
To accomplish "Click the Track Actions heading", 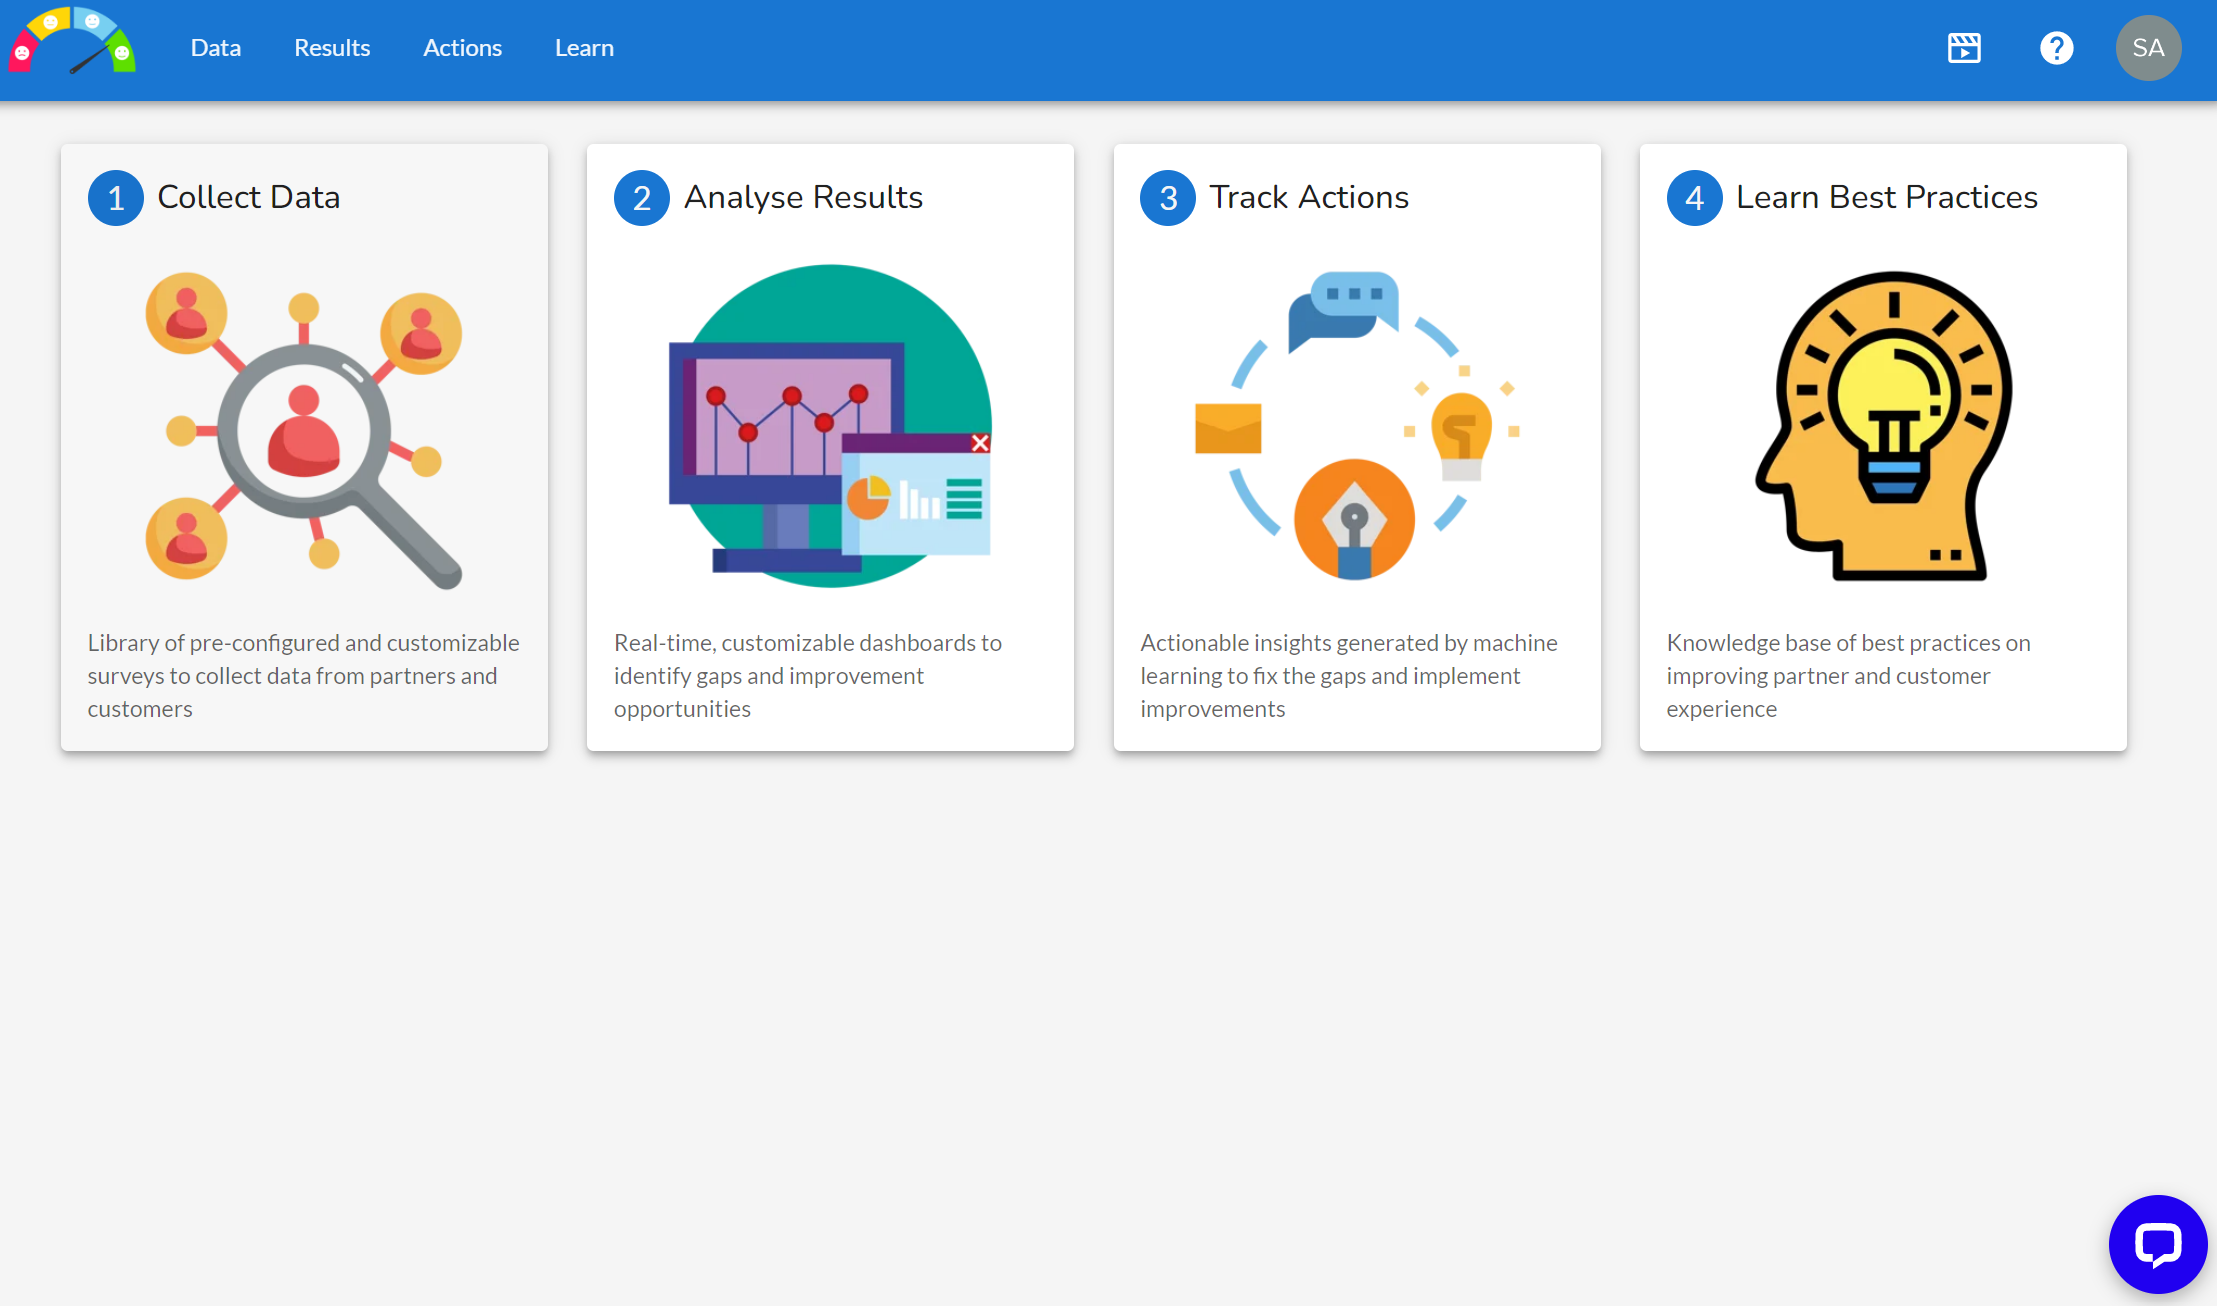I will tap(1309, 197).
